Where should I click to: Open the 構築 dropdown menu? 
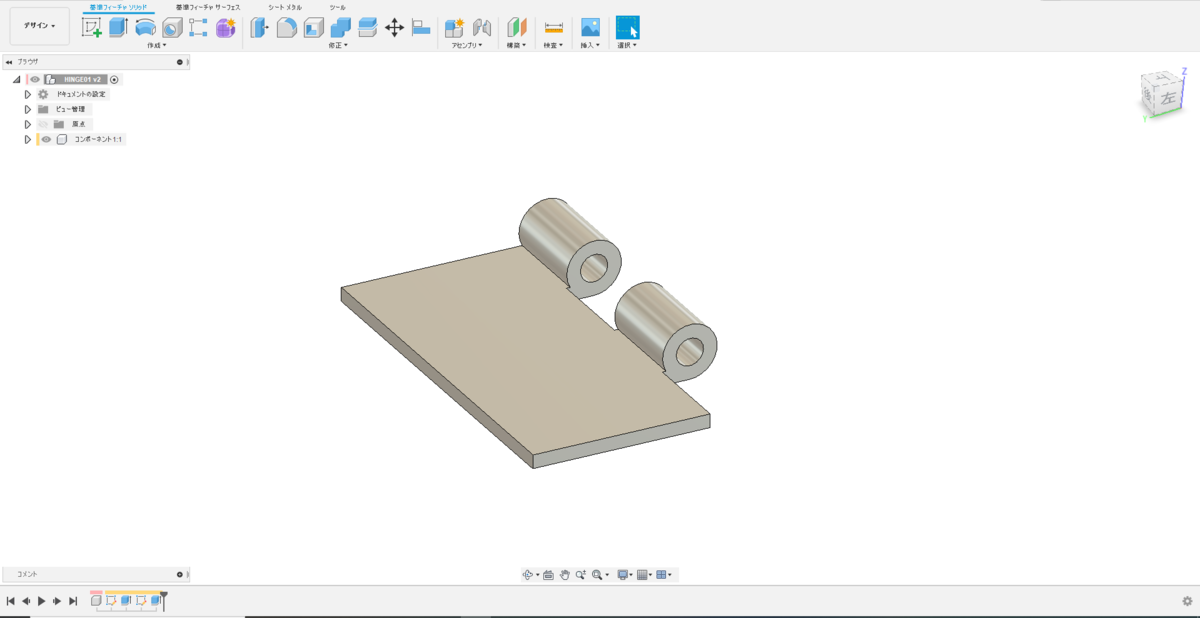(x=516, y=45)
